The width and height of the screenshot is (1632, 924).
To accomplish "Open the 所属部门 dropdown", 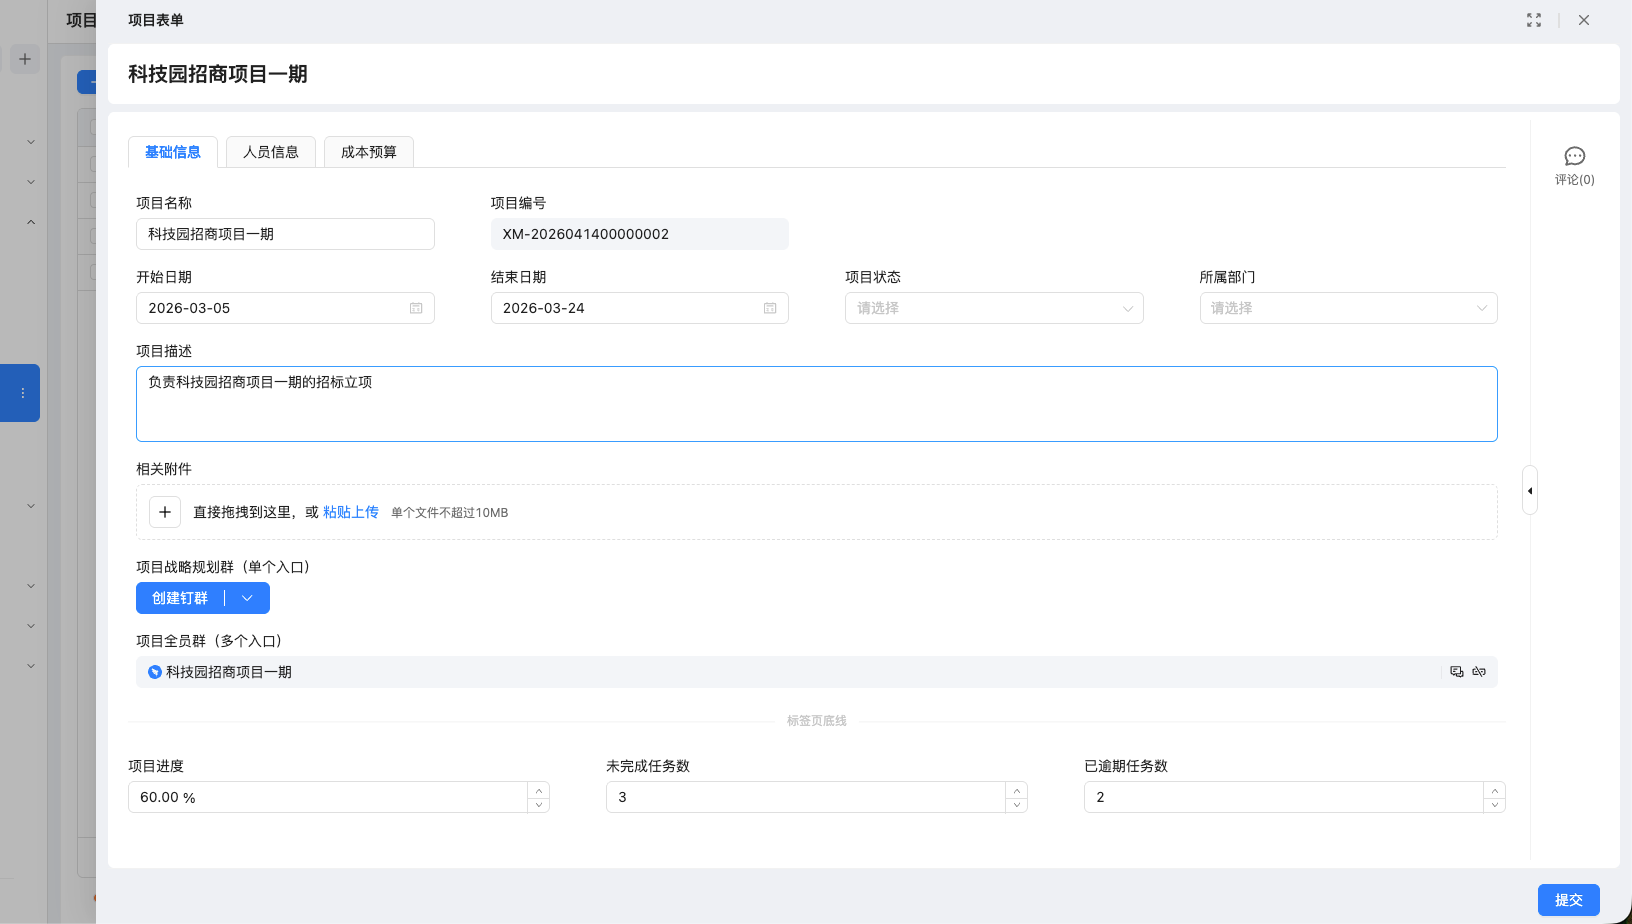I will [1348, 308].
